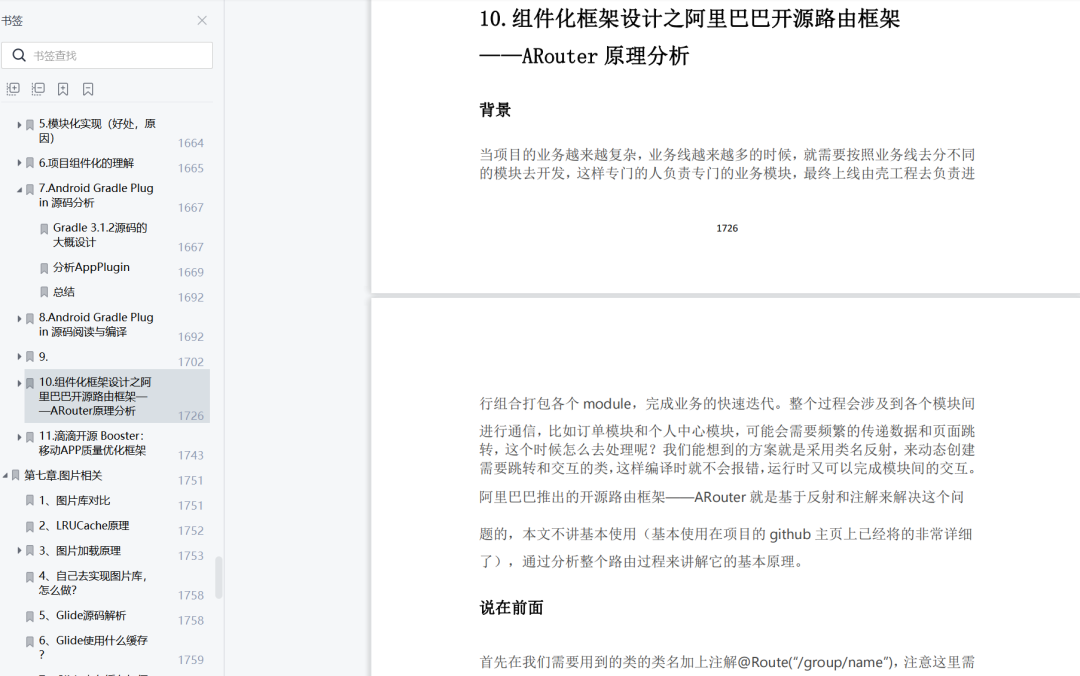The height and width of the screenshot is (676, 1080).
Task: Click the 说在前面 heading
Action: coord(511,608)
